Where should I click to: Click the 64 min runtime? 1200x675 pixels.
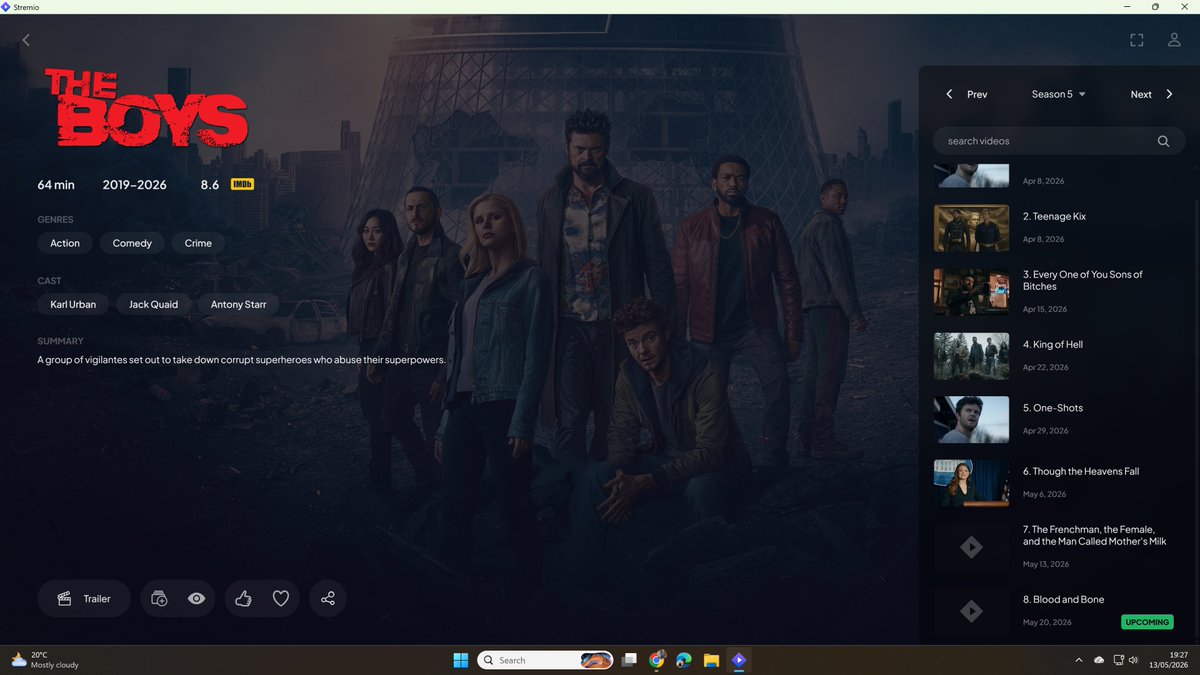click(x=56, y=185)
